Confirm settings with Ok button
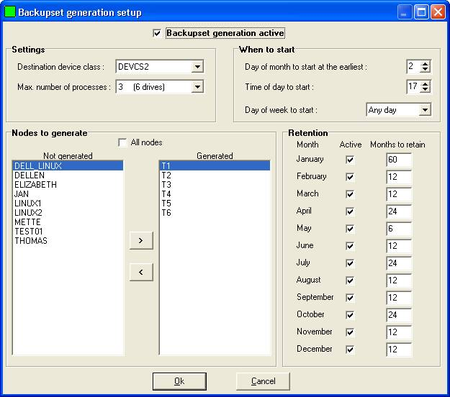The image size is (450, 397). coord(179,381)
